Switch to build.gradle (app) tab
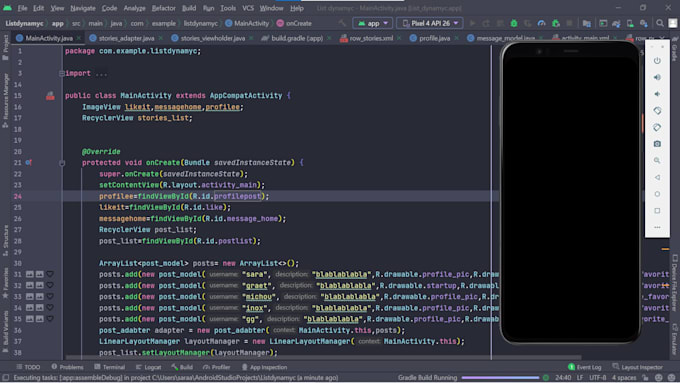This screenshot has width=680, height=383. click(297, 38)
